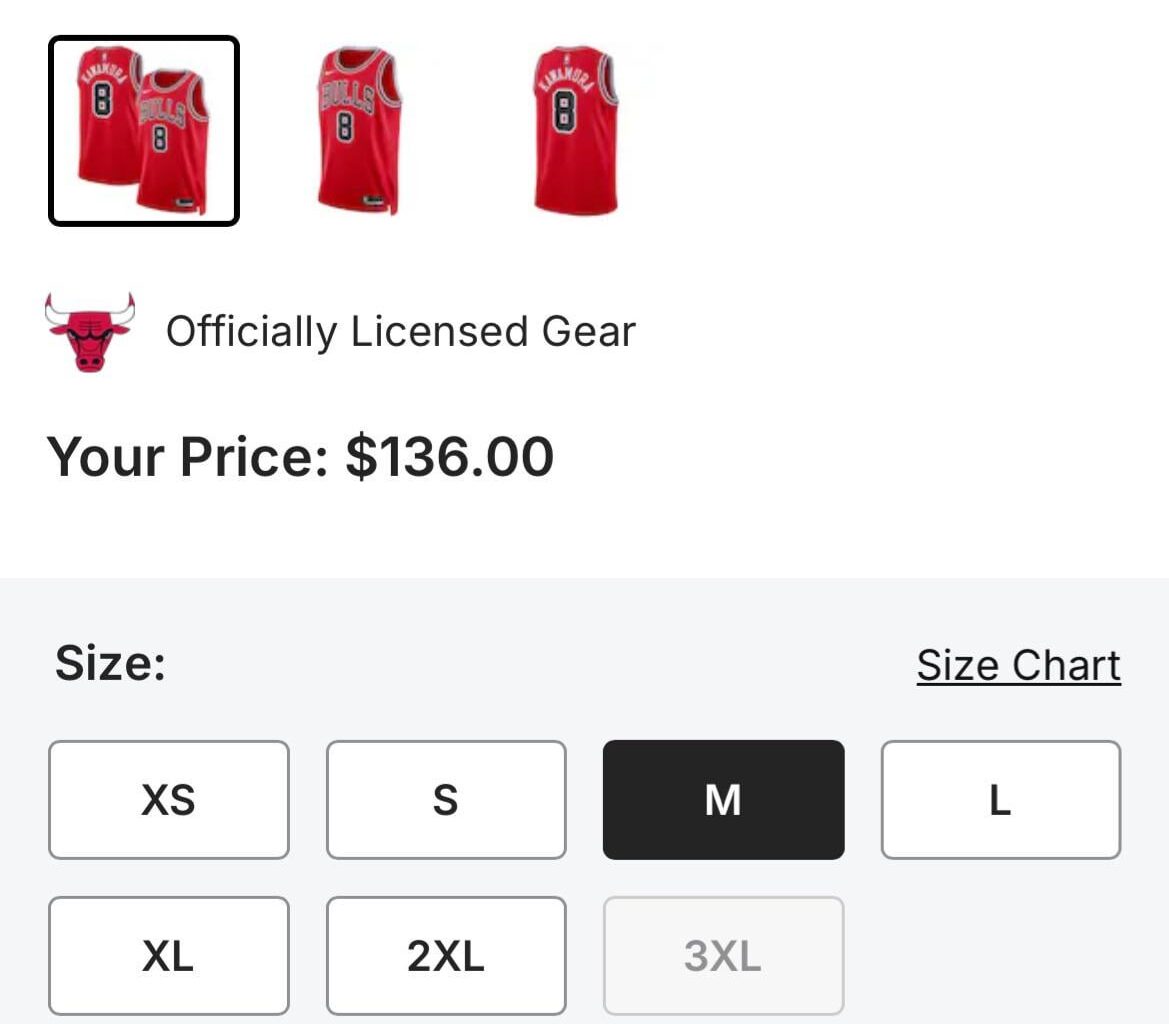This screenshot has width=1169, height=1024.
Task: Select size 2XL
Action: pyautogui.click(x=445, y=954)
